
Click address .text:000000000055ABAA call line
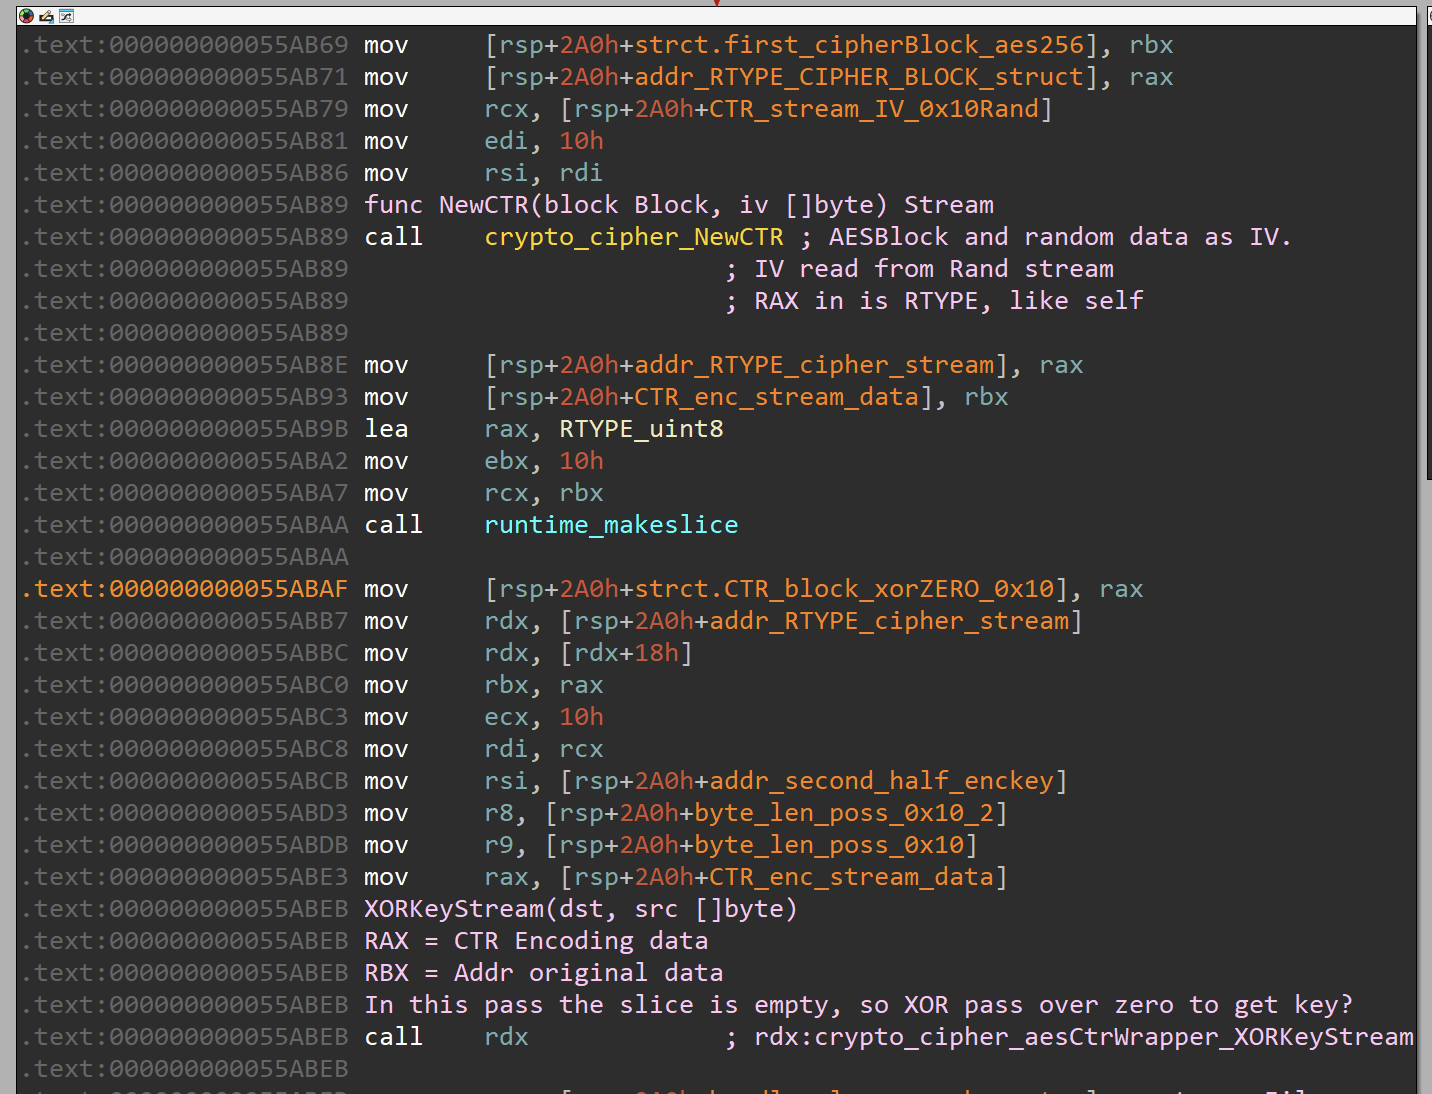tap(185, 525)
